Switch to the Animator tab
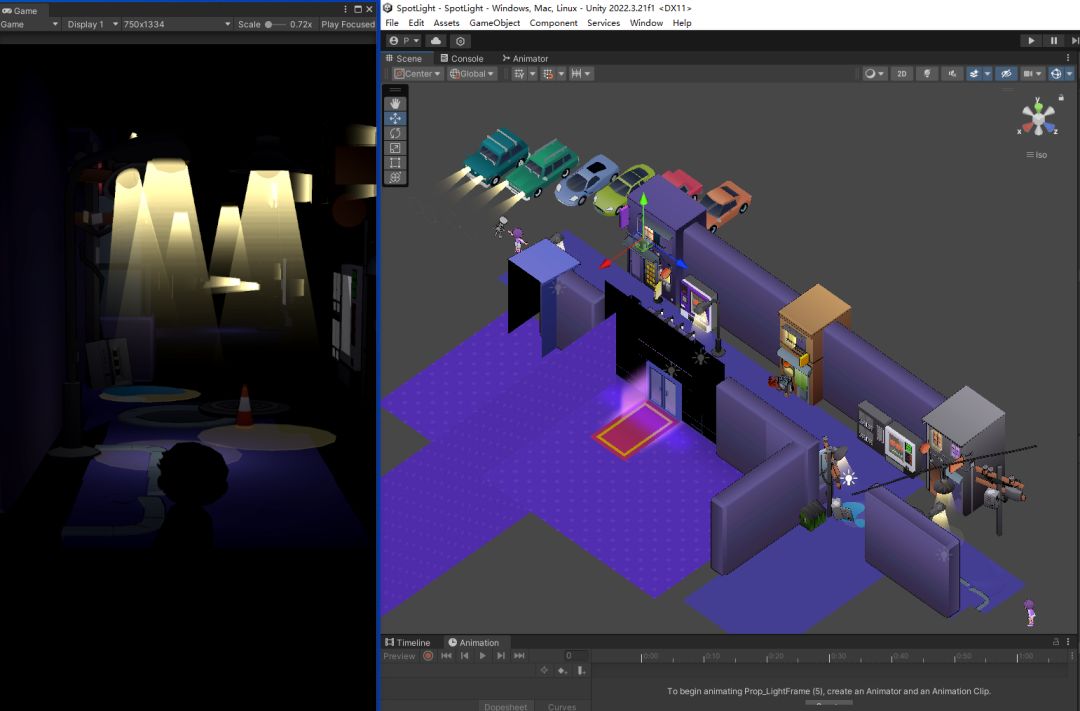This screenshot has height=711, width=1080. click(526, 59)
